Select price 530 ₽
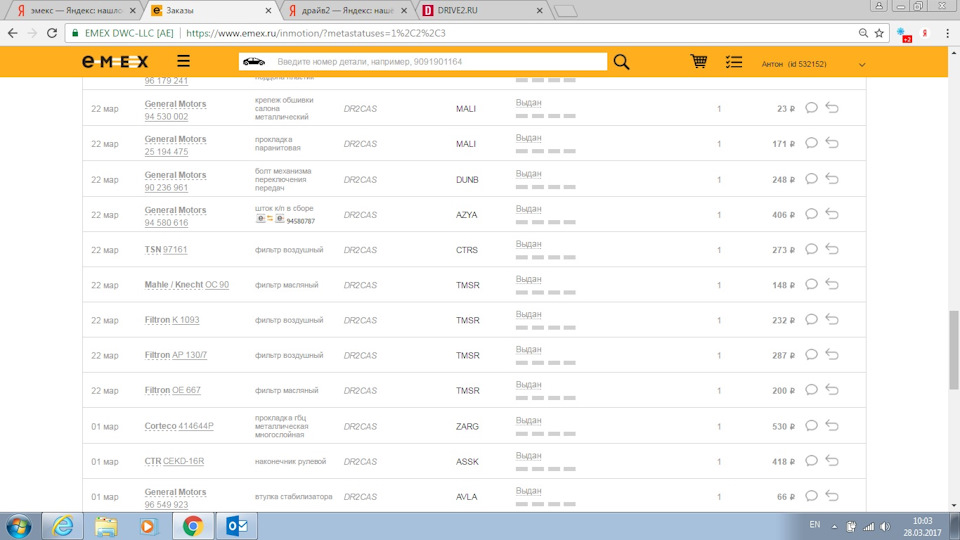The width and height of the screenshot is (960, 540). [x=783, y=426]
